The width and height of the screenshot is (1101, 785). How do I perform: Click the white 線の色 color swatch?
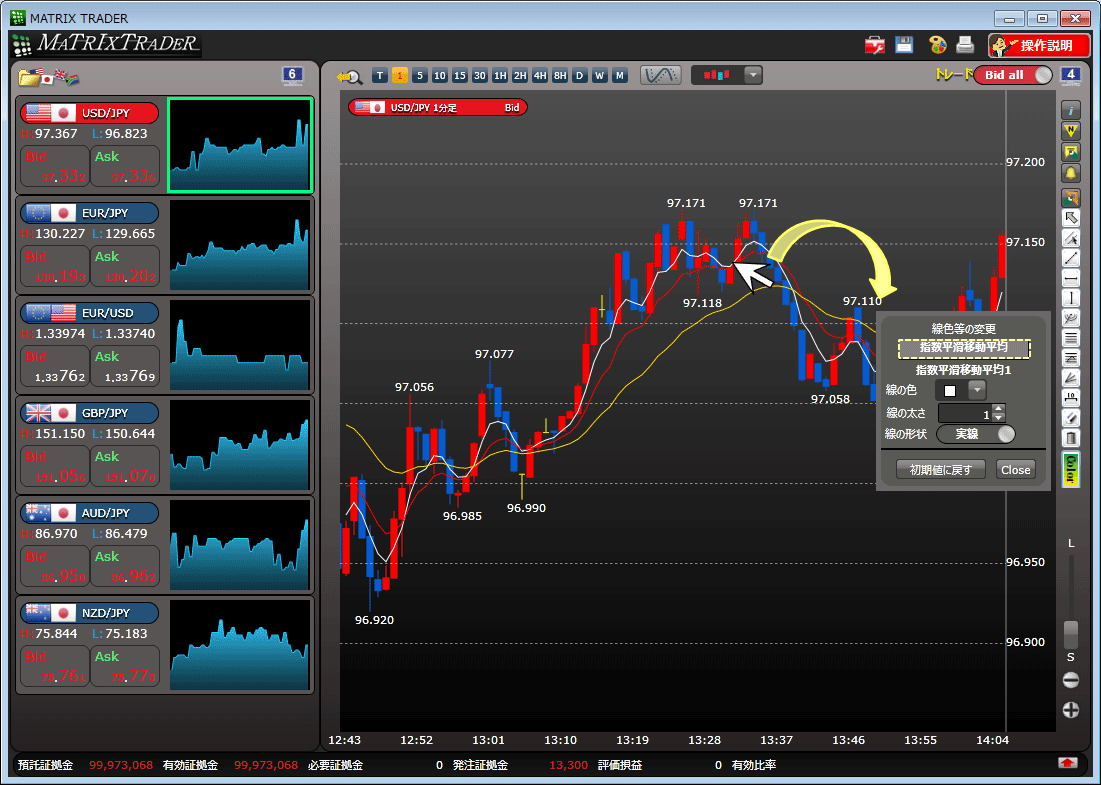tap(950, 390)
